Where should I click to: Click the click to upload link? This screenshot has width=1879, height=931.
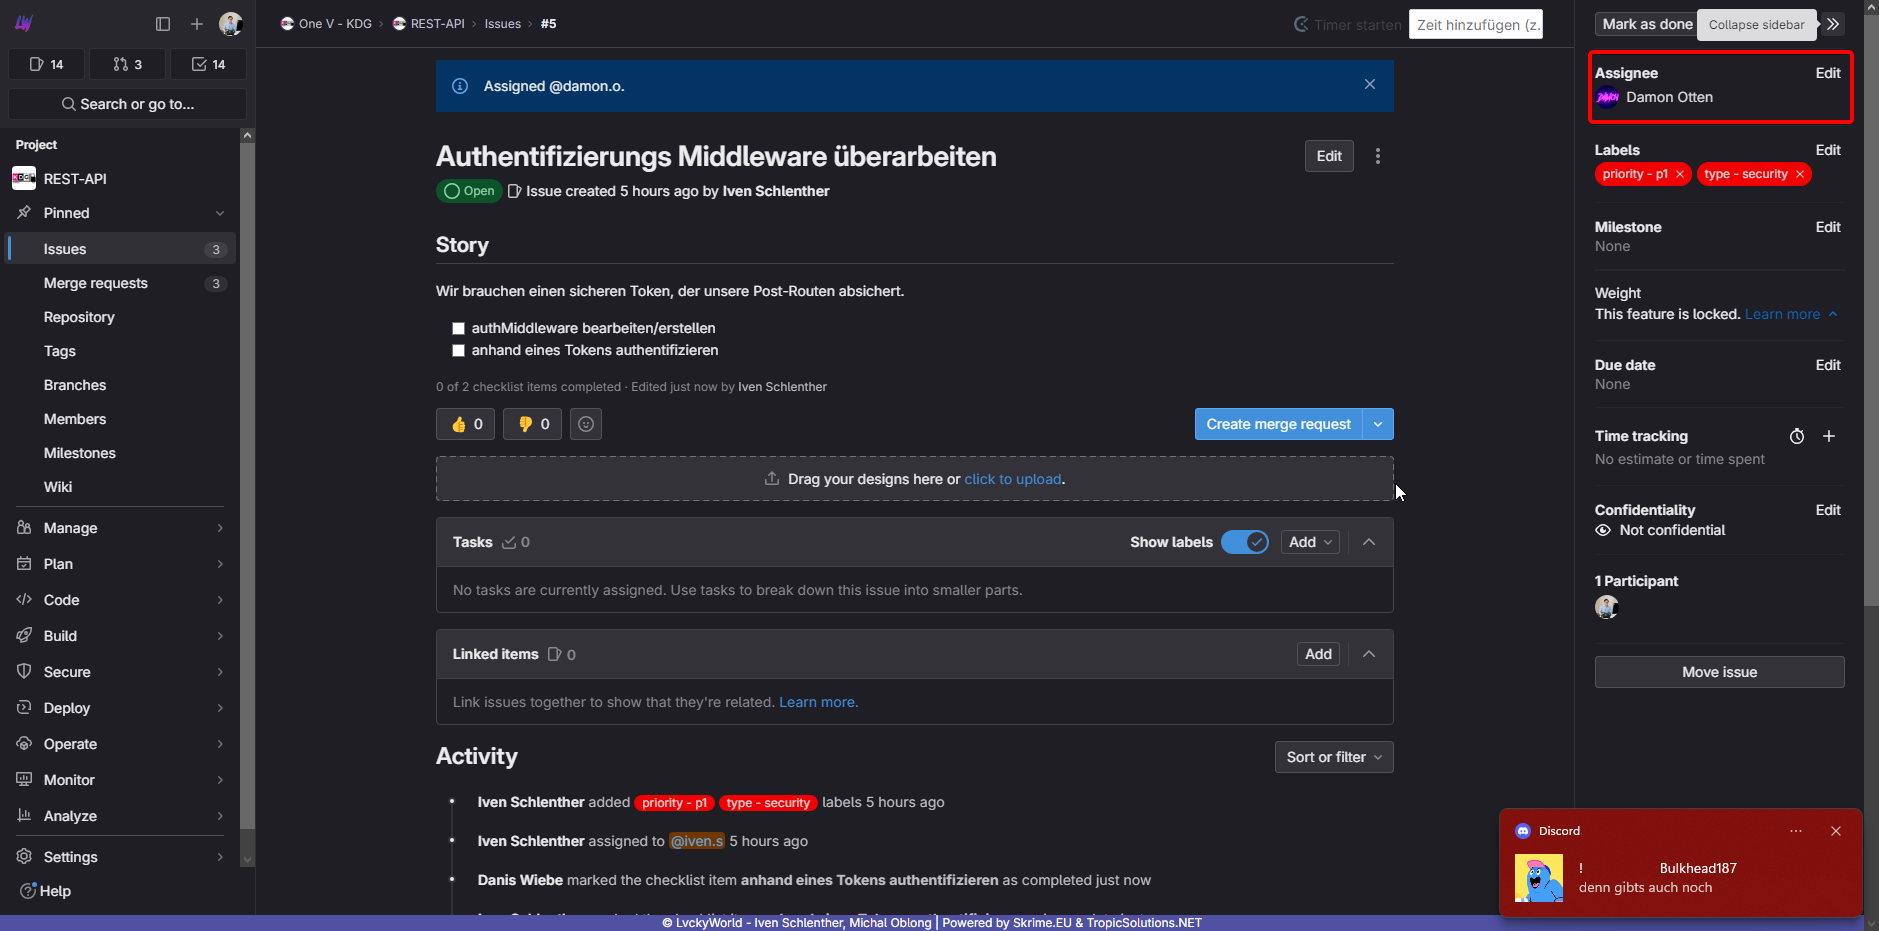tap(1012, 479)
